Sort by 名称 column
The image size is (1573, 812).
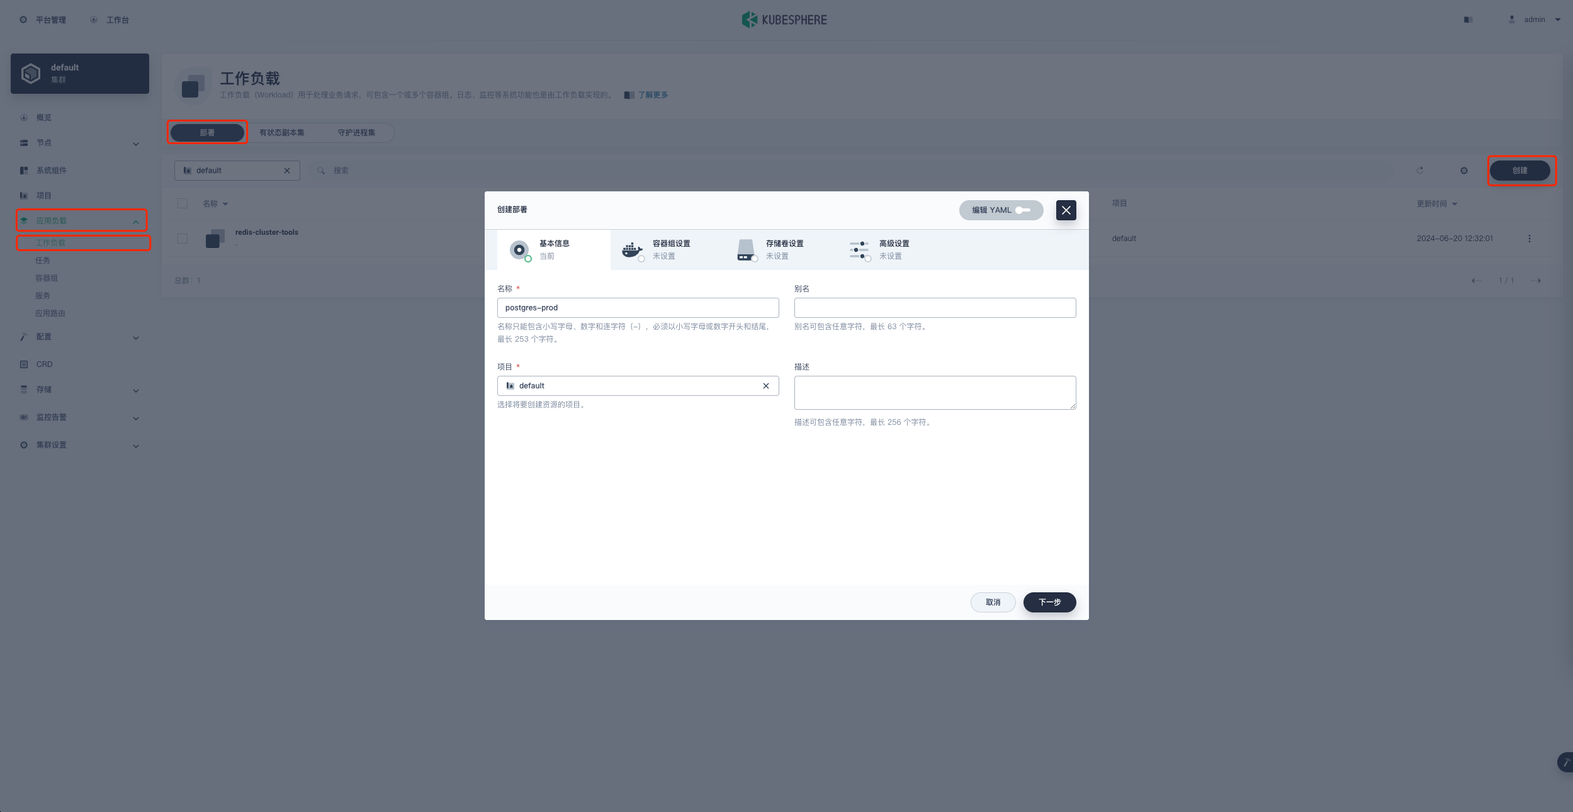[x=215, y=204]
